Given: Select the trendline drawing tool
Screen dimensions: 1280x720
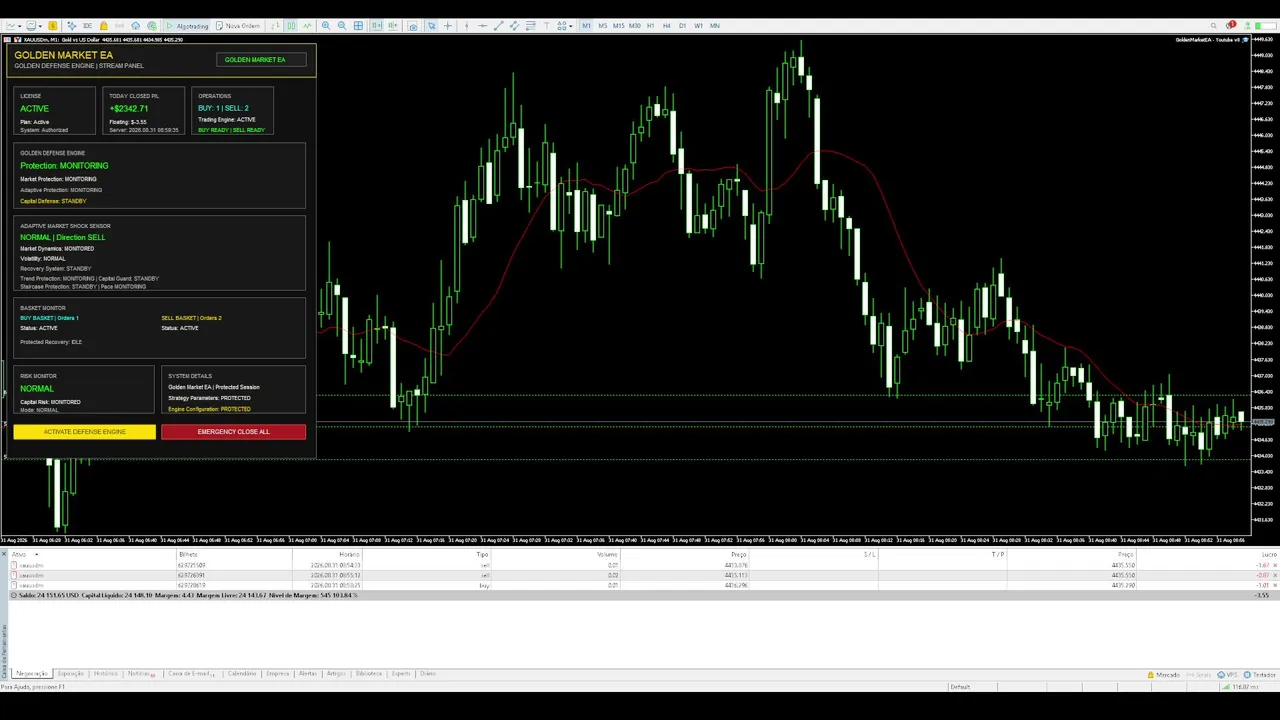Looking at the screenshot, I should tap(498, 25).
